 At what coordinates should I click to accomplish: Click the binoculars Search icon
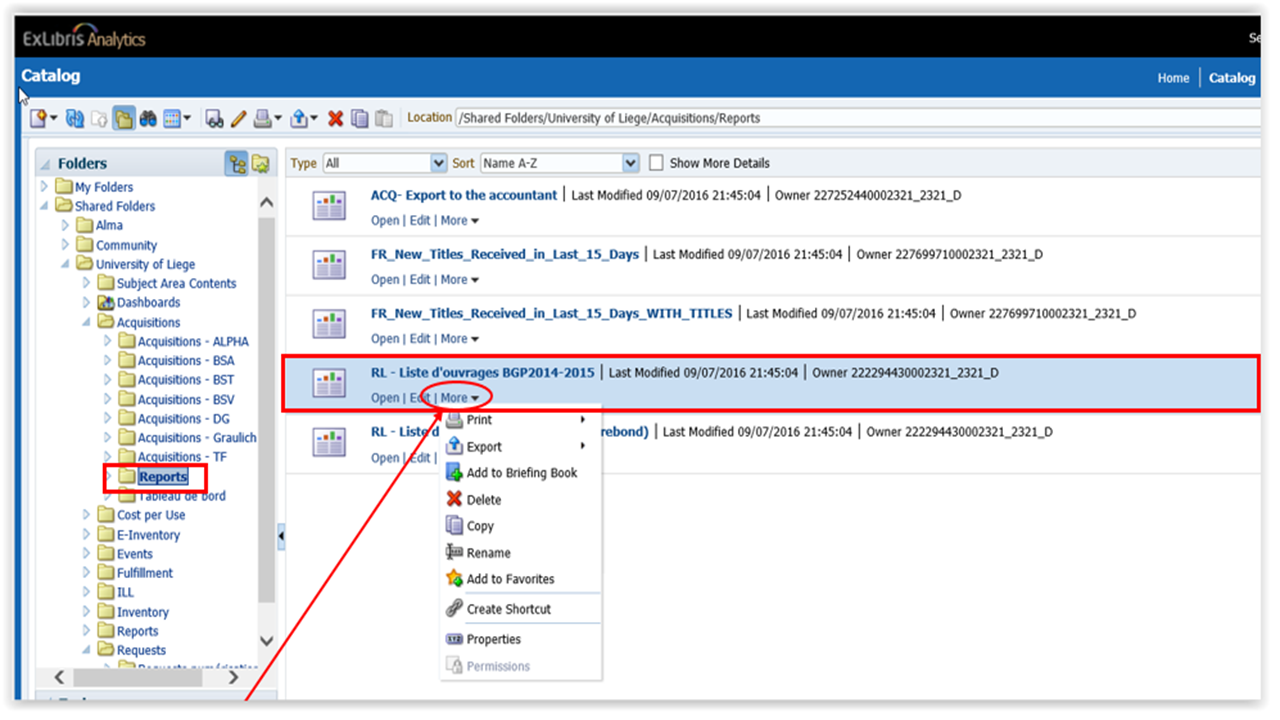tap(148, 118)
